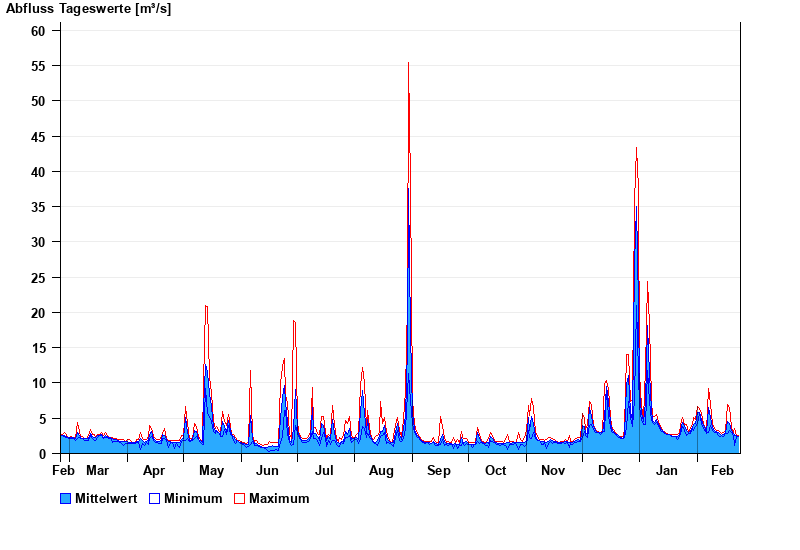The width and height of the screenshot is (800, 550).
Task: Click the Jan month label
Action: 666,470
